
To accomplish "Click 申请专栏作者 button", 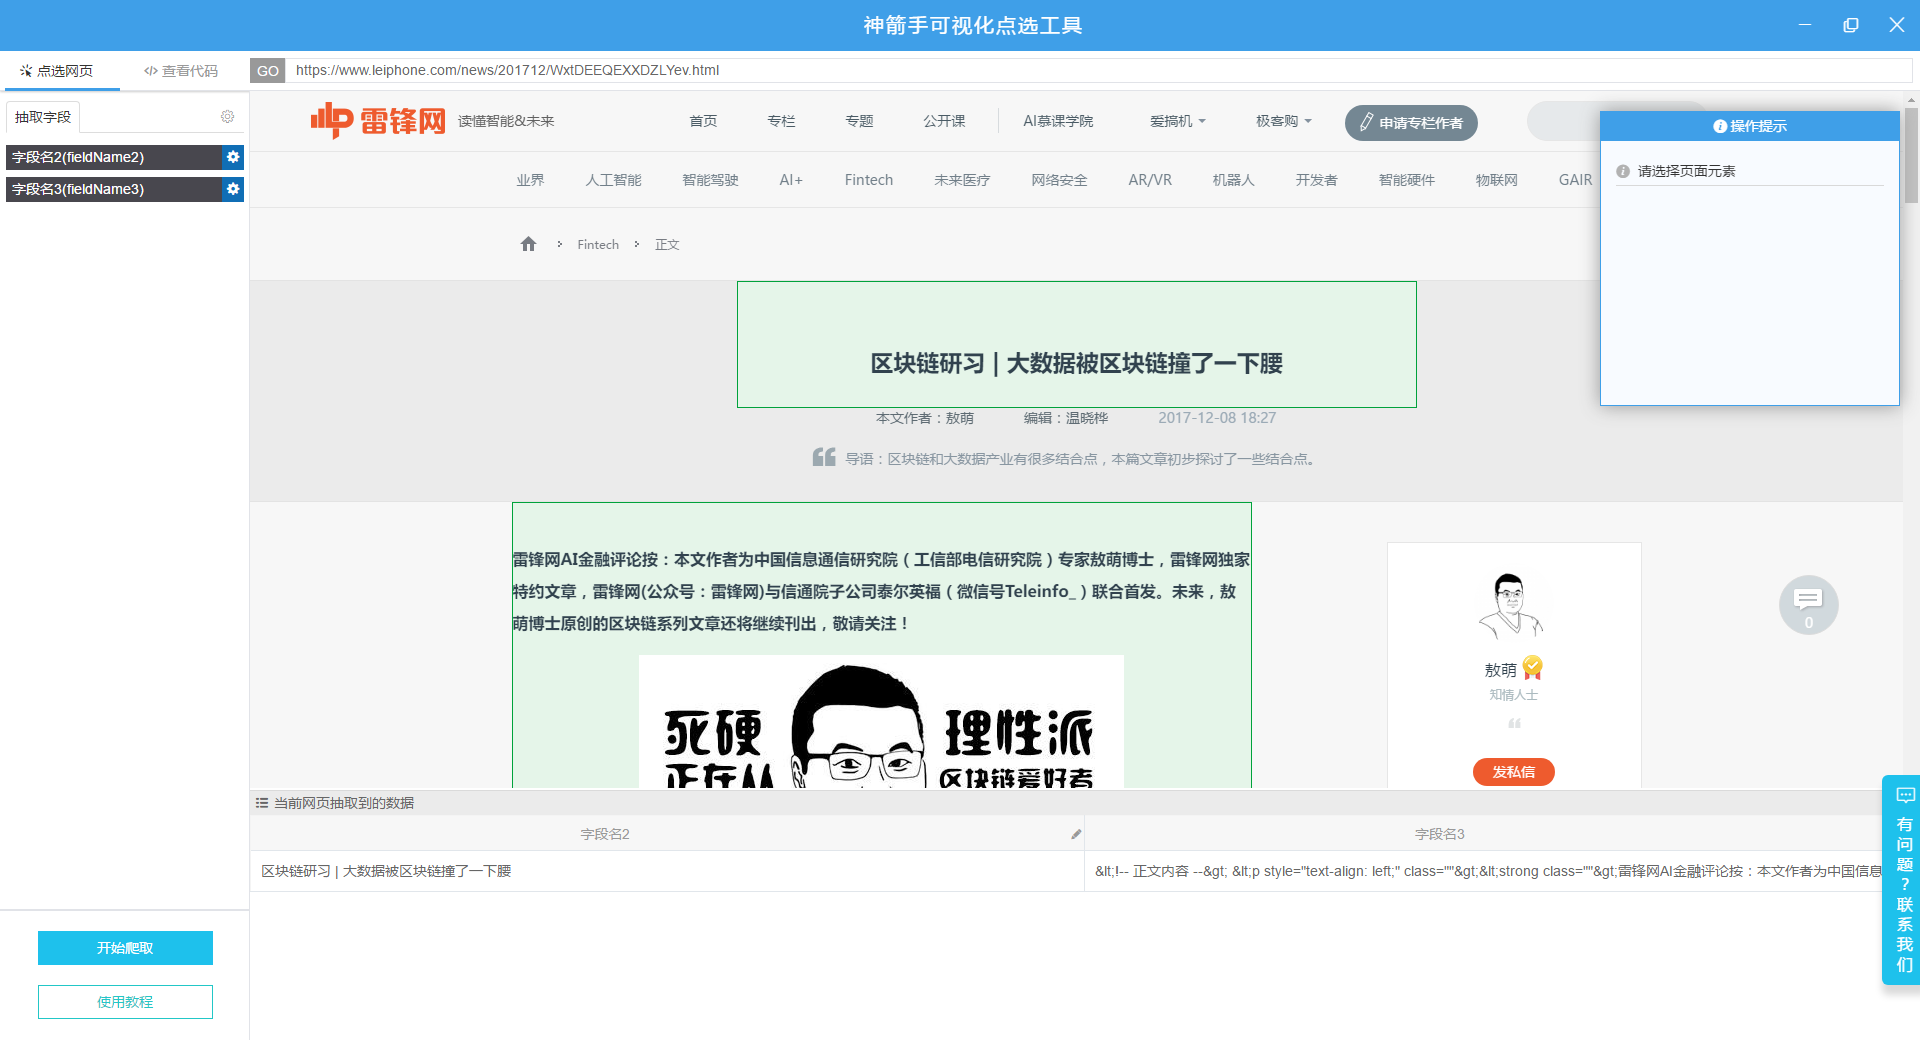I will (1411, 123).
